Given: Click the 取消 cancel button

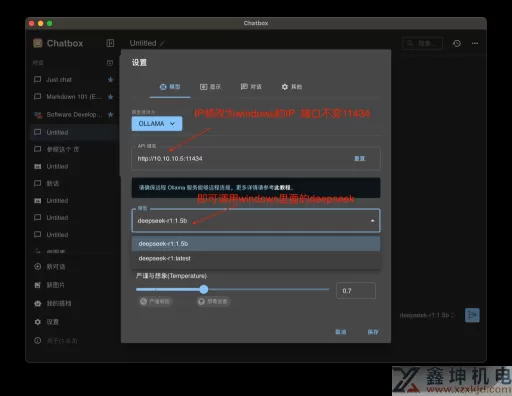Looking at the screenshot, I should point(341,332).
